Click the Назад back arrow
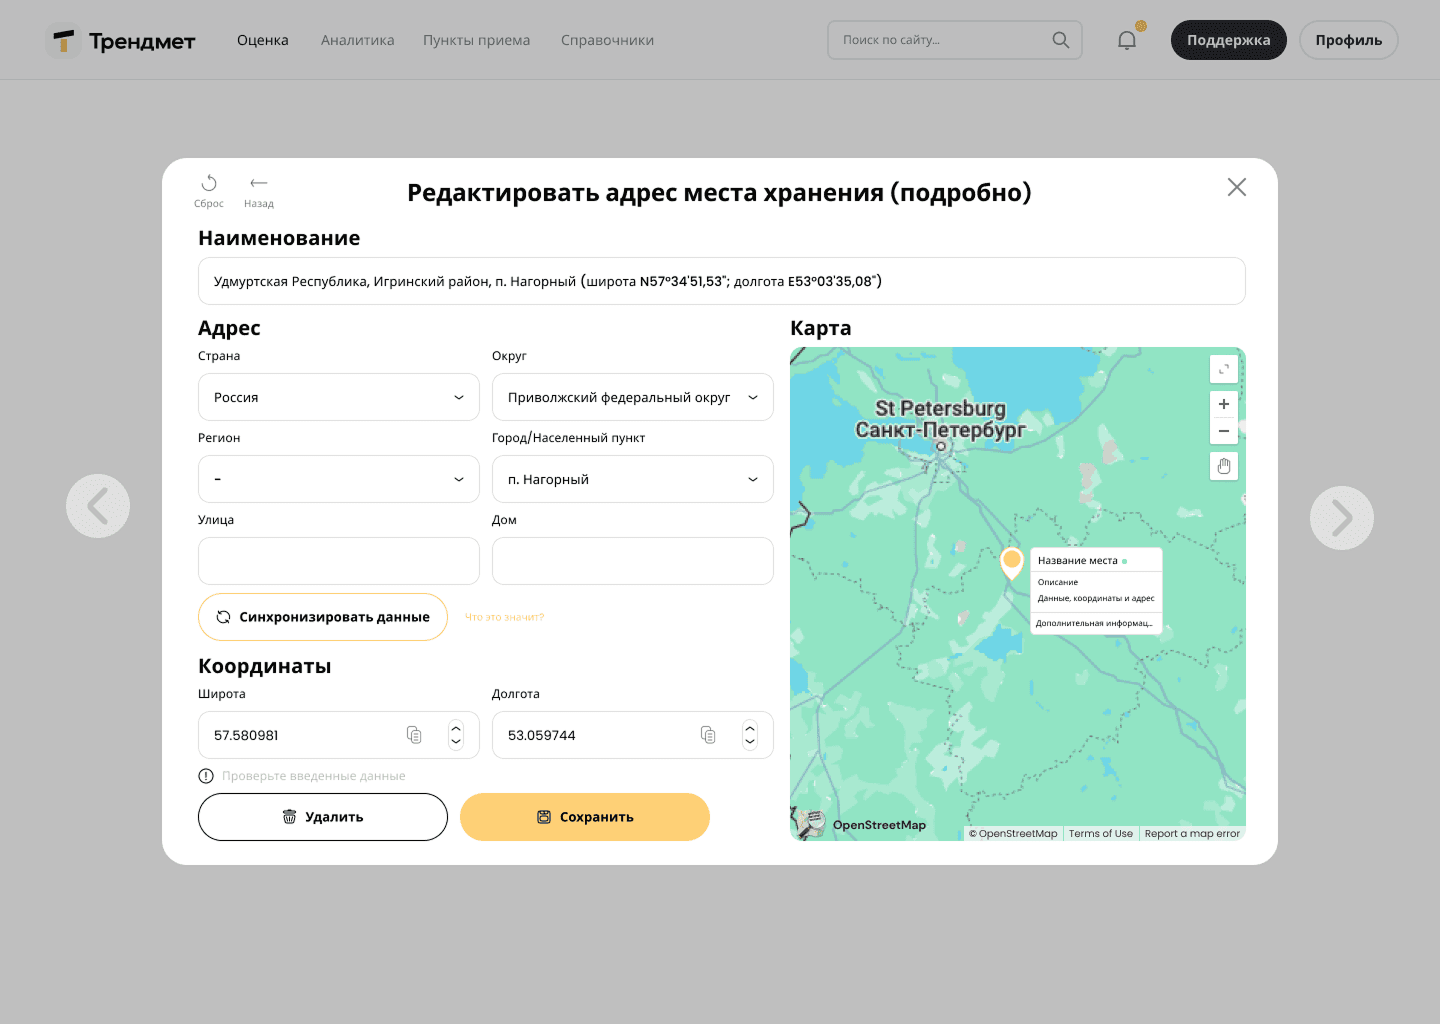The height and width of the screenshot is (1024, 1440). click(259, 190)
